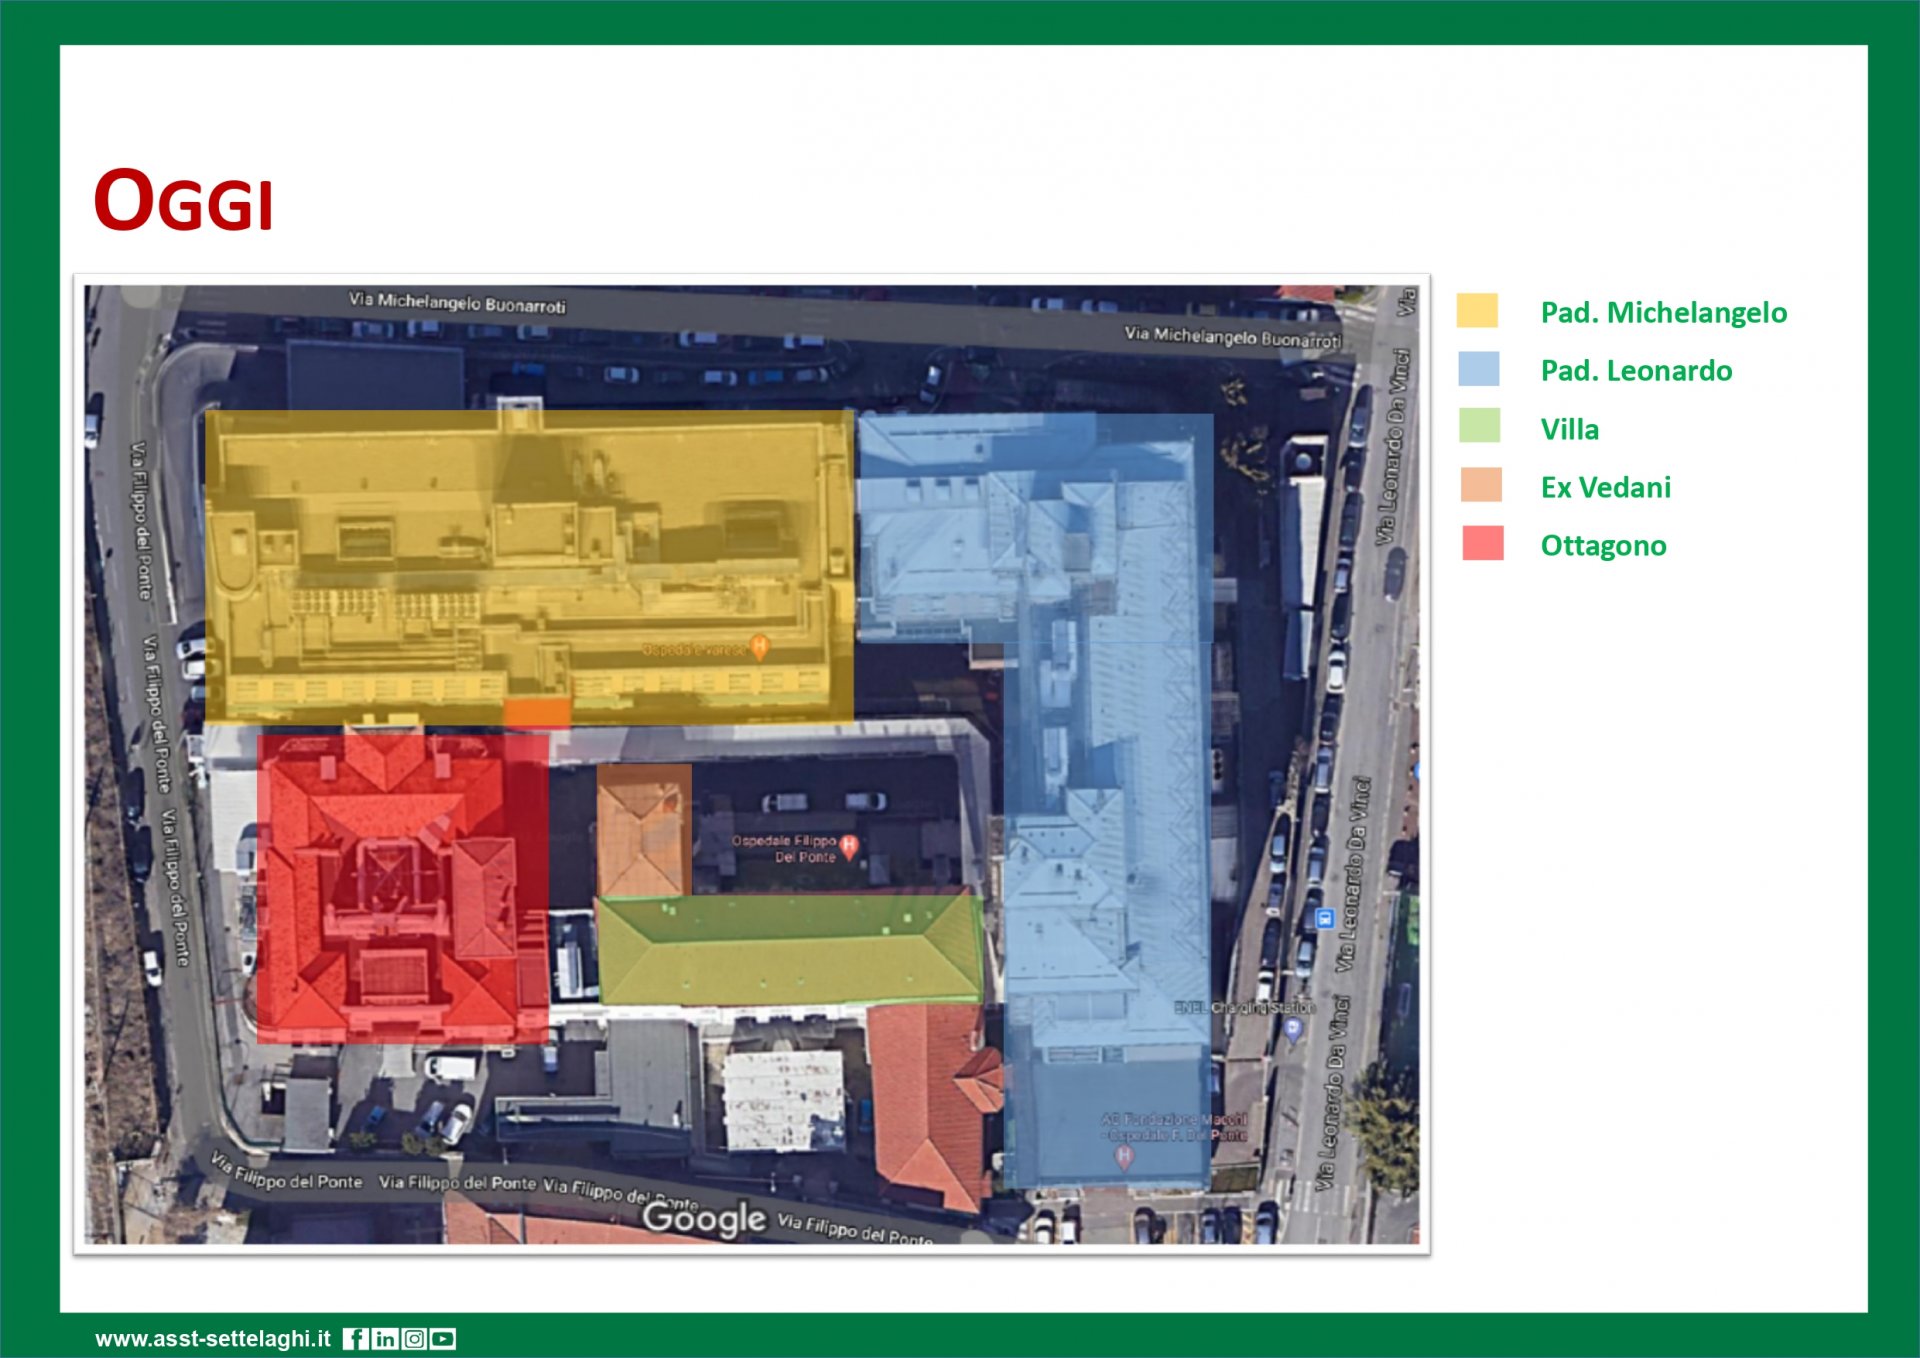
Task: Click the OGGI slide title
Action: pyautogui.click(x=183, y=201)
